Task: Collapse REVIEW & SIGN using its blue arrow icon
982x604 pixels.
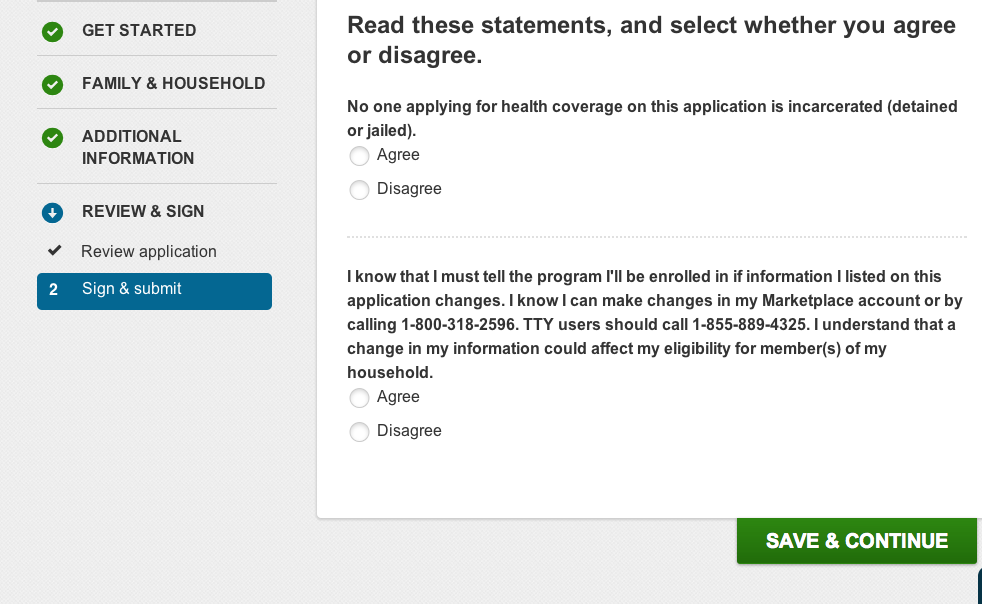Action: (x=53, y=213)
